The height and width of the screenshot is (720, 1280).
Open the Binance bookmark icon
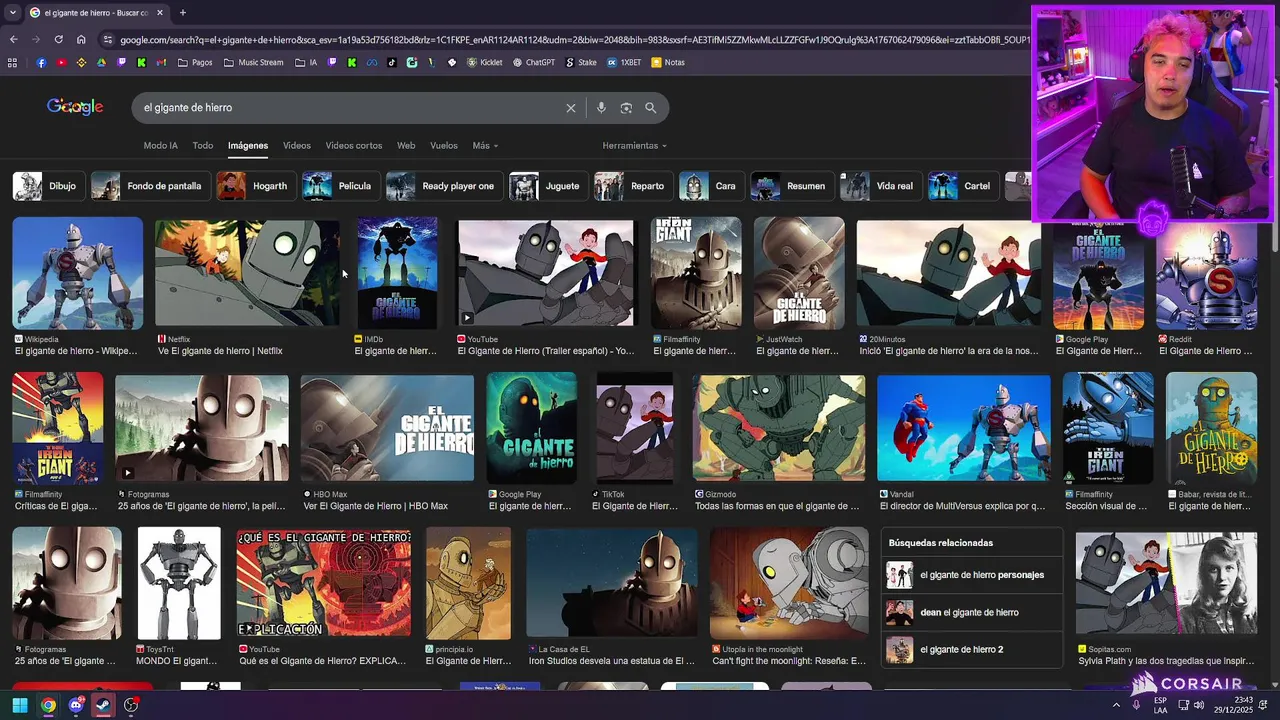[81, 62]
